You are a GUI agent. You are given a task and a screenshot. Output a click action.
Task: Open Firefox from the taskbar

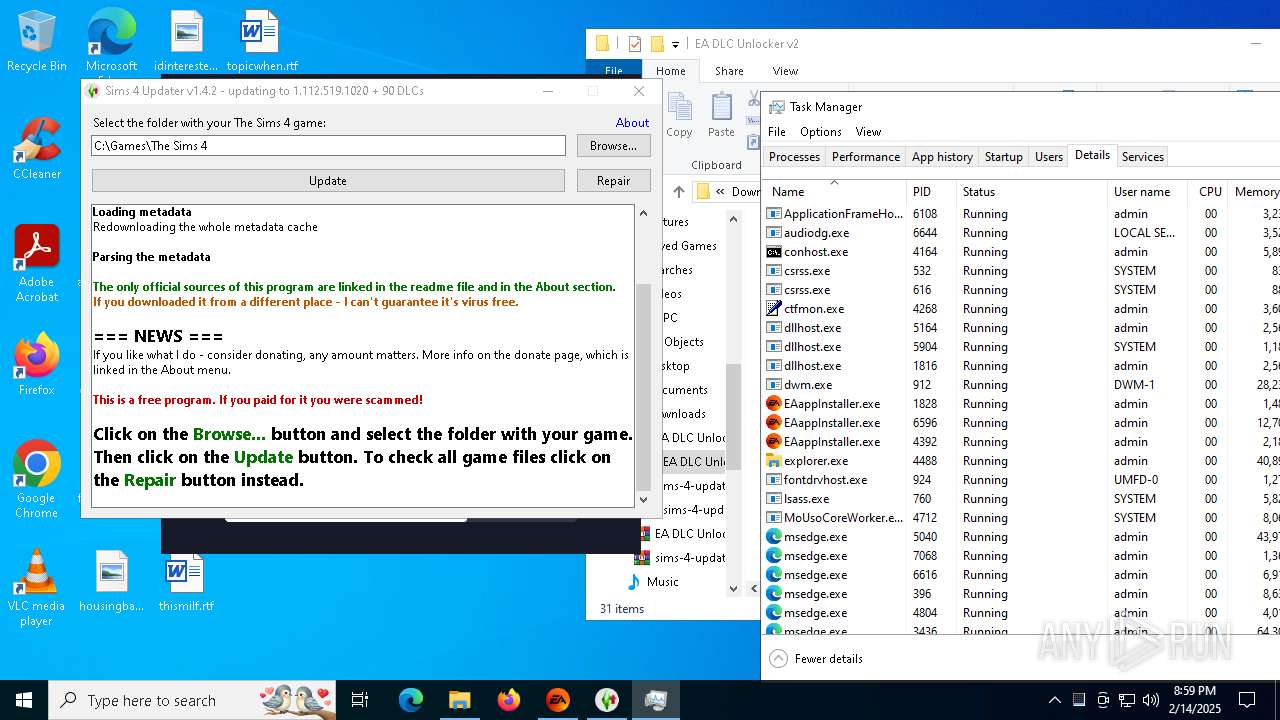pos(509,700)
